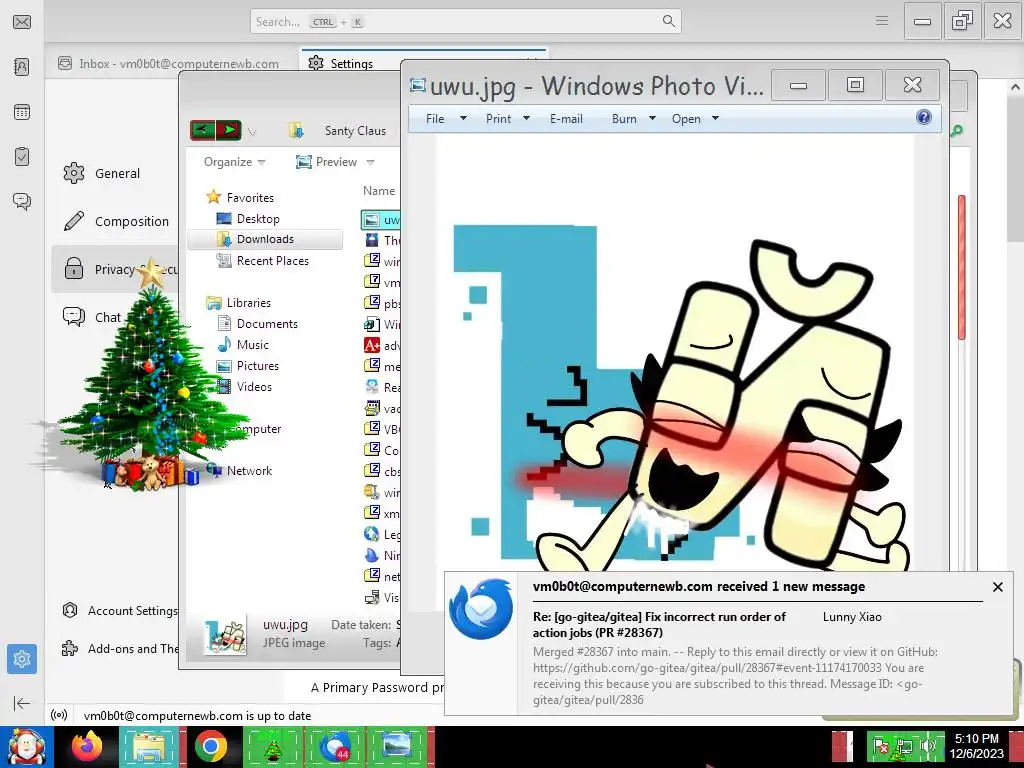Open File Explorer from the taskbar
This screenshot has height=768, width=1024.
point(149,746)
